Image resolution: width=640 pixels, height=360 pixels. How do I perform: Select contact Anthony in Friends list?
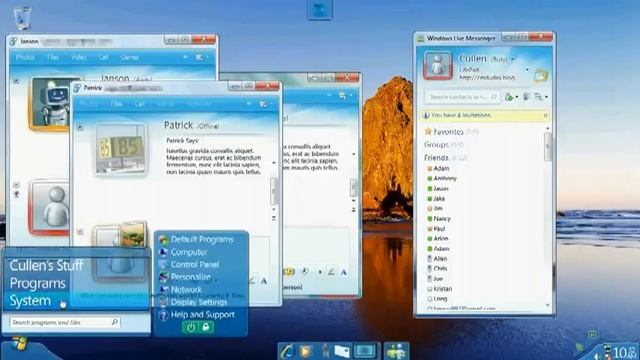[x=445, y=178]
